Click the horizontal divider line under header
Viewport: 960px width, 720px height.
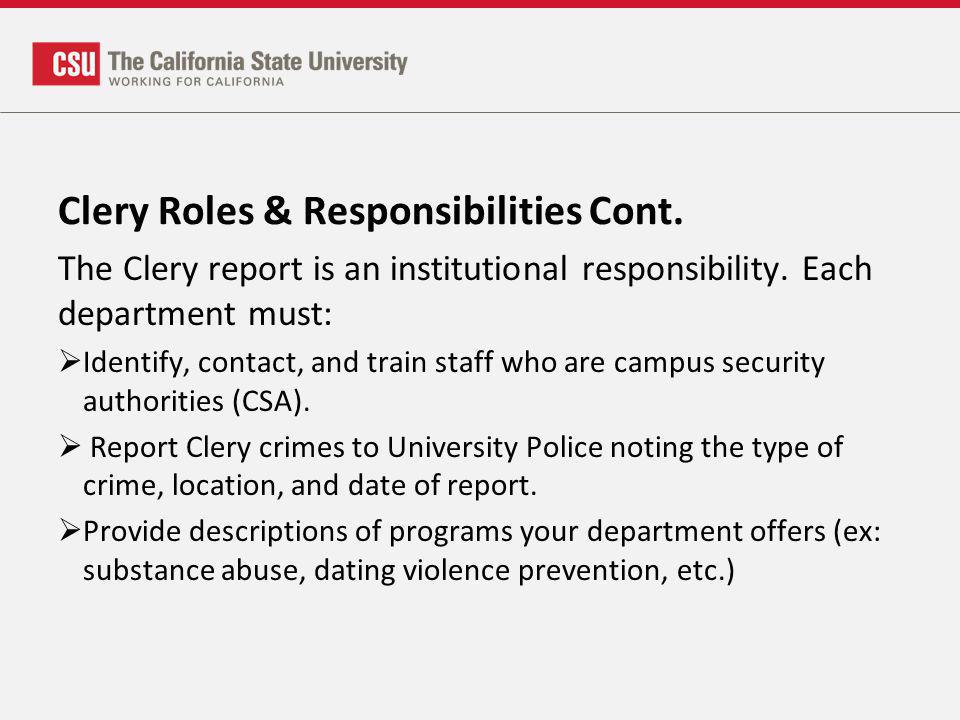pos(480,113)
